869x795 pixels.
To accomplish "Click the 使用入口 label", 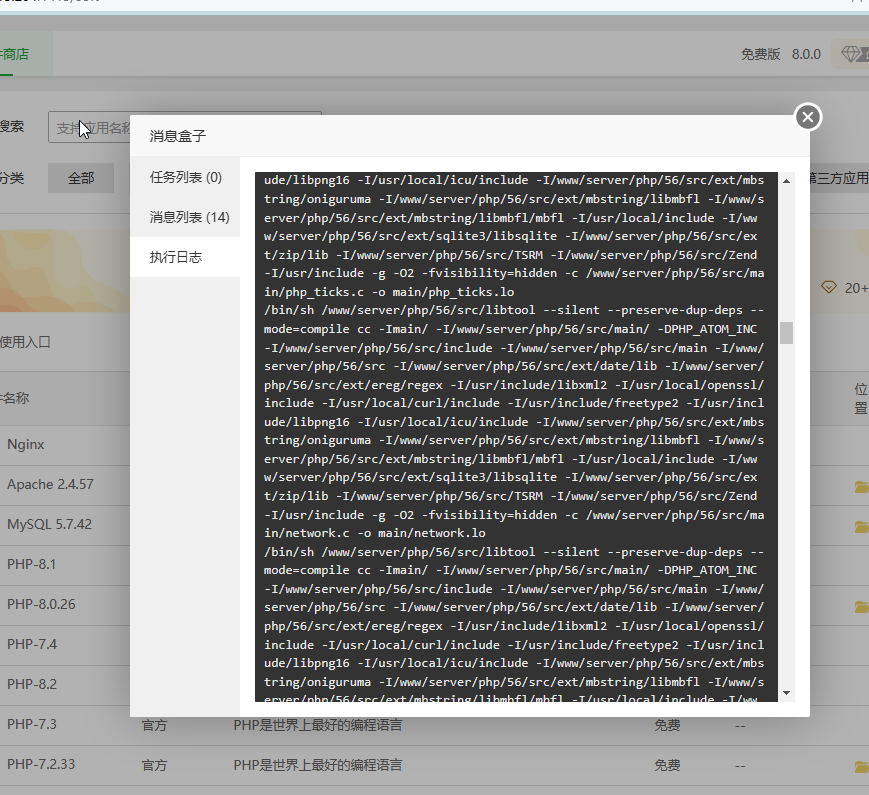I will pos(25,342).
